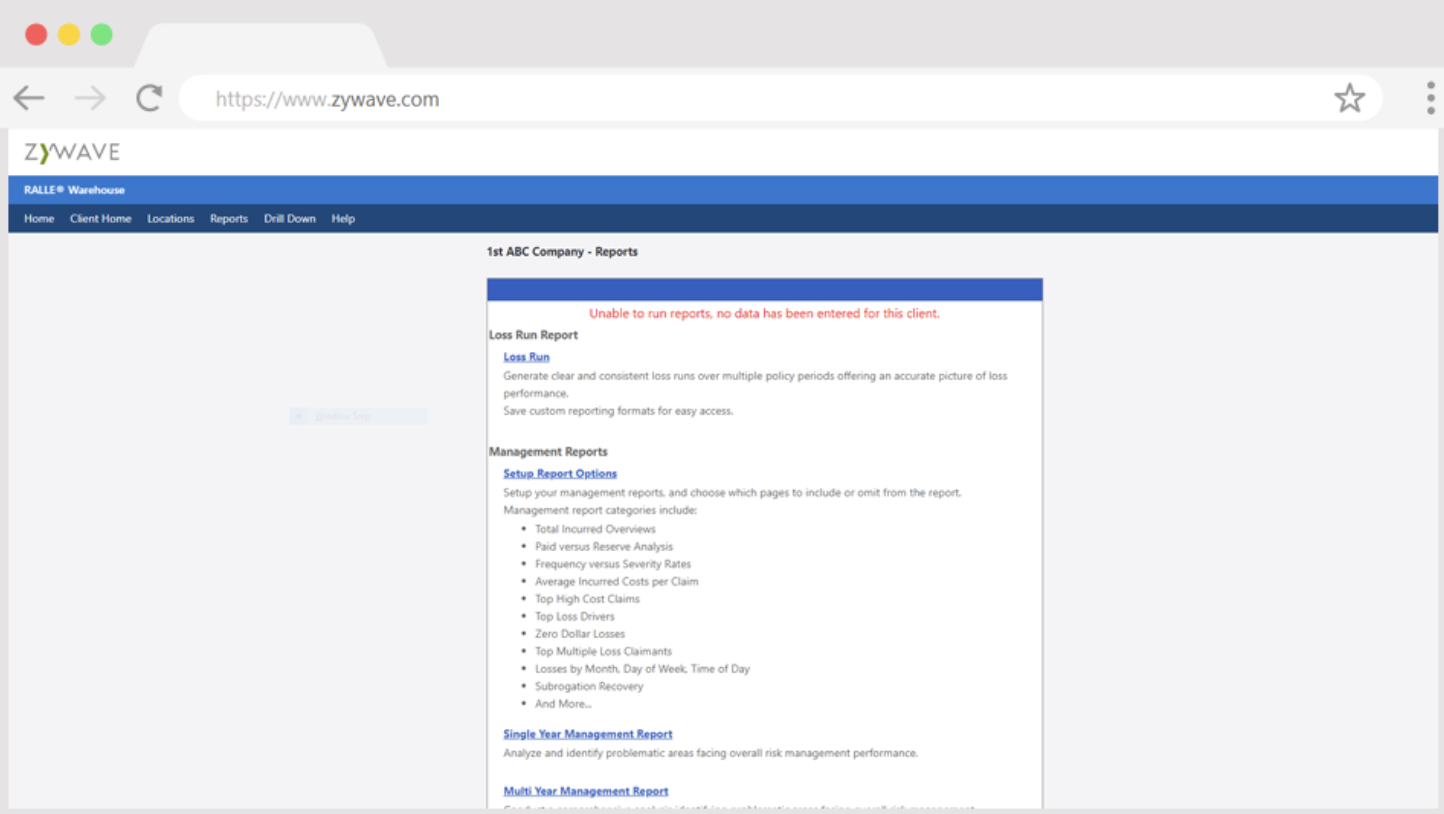1444x814 pixels.
Task: Open the Locations menu
Action: coord(170,218)
